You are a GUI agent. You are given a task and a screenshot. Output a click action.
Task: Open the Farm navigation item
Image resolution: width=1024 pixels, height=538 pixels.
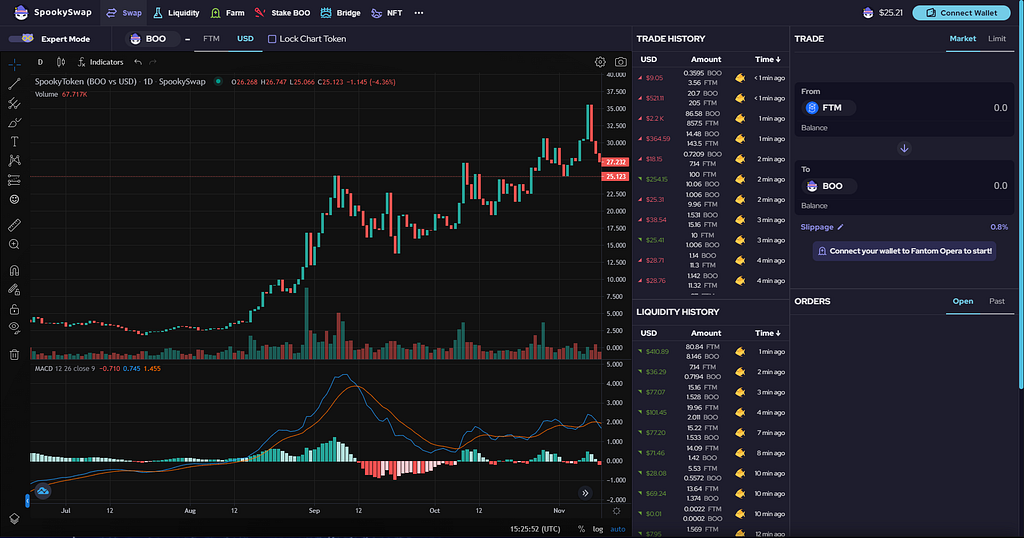(x=227, y=12)
